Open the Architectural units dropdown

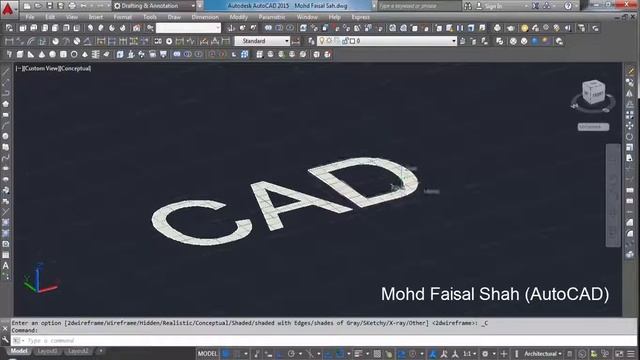pos(543,354)
